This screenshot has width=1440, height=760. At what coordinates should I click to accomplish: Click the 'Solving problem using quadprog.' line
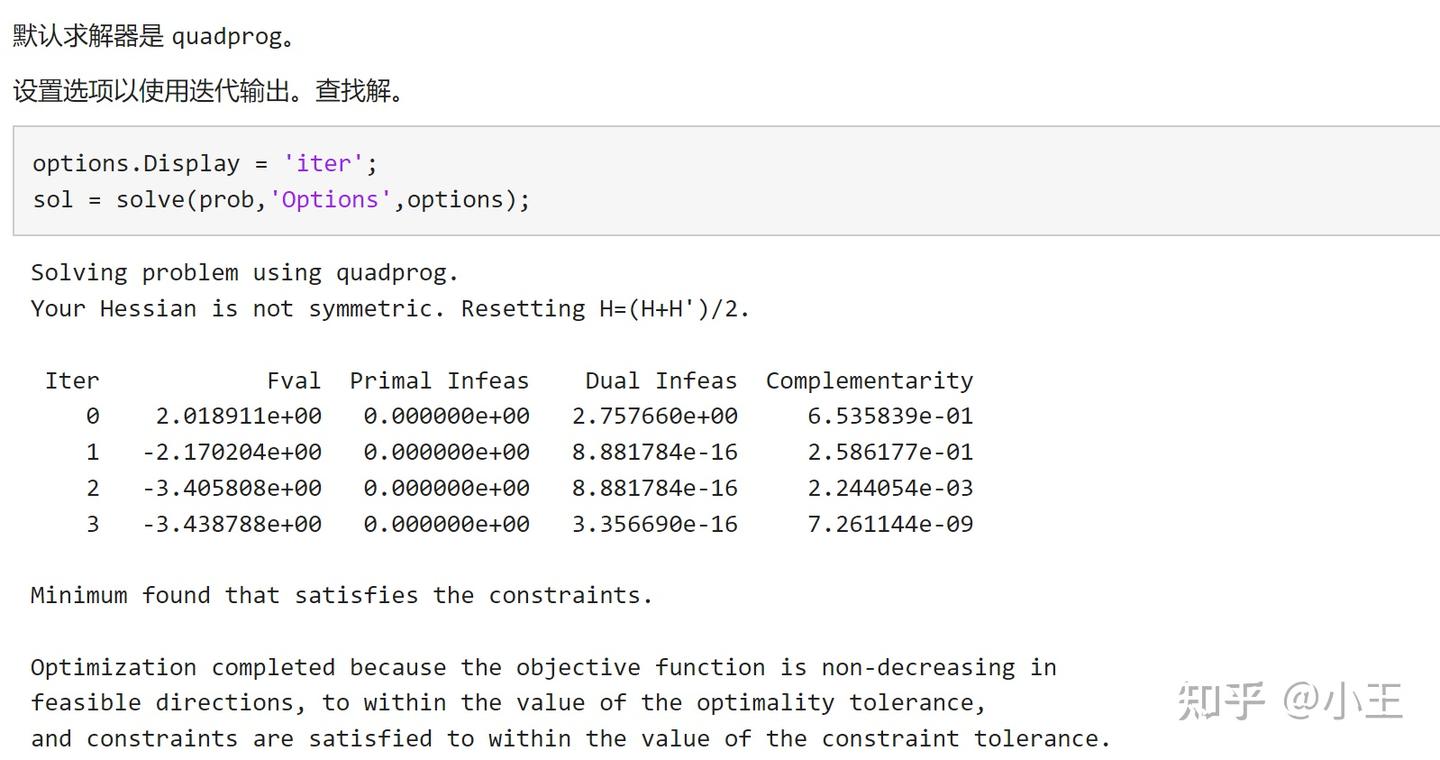click(x=244, y=272)
